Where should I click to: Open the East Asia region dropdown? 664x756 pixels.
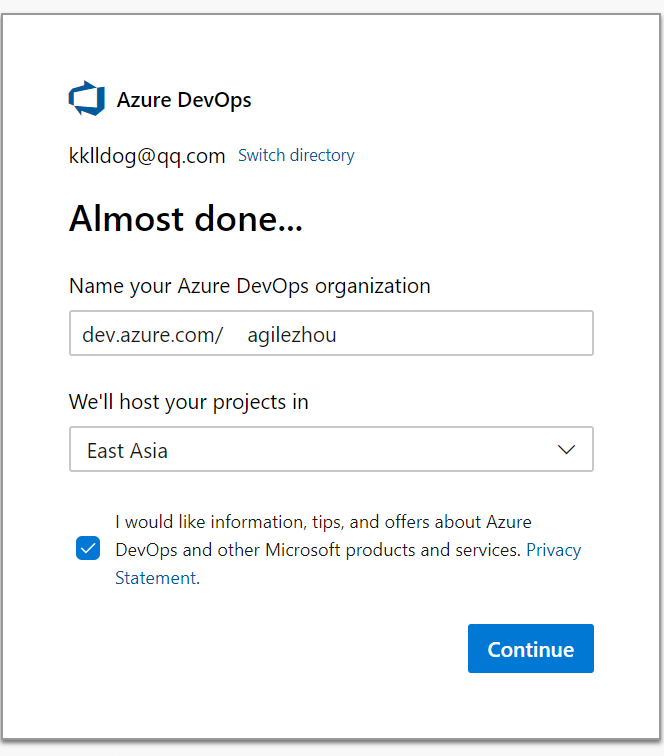331,449
